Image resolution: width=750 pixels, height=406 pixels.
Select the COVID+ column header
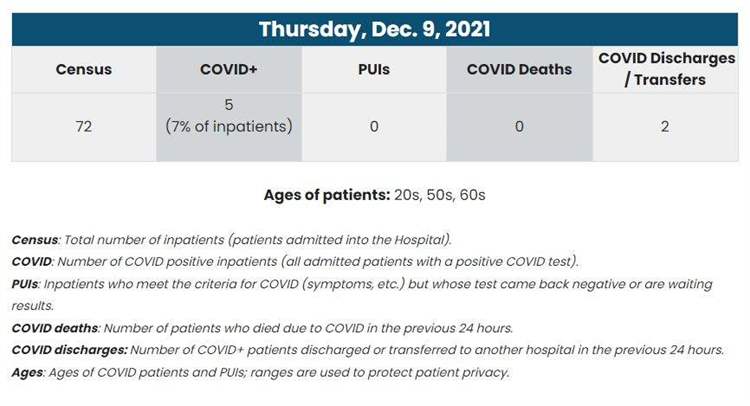click(x=229, y=69)
